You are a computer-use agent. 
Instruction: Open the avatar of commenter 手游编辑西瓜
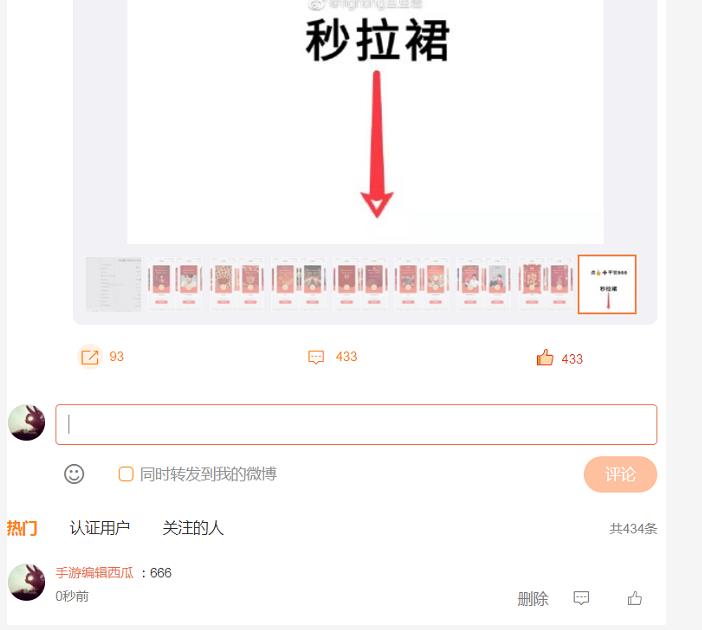(x=27, y=582)
